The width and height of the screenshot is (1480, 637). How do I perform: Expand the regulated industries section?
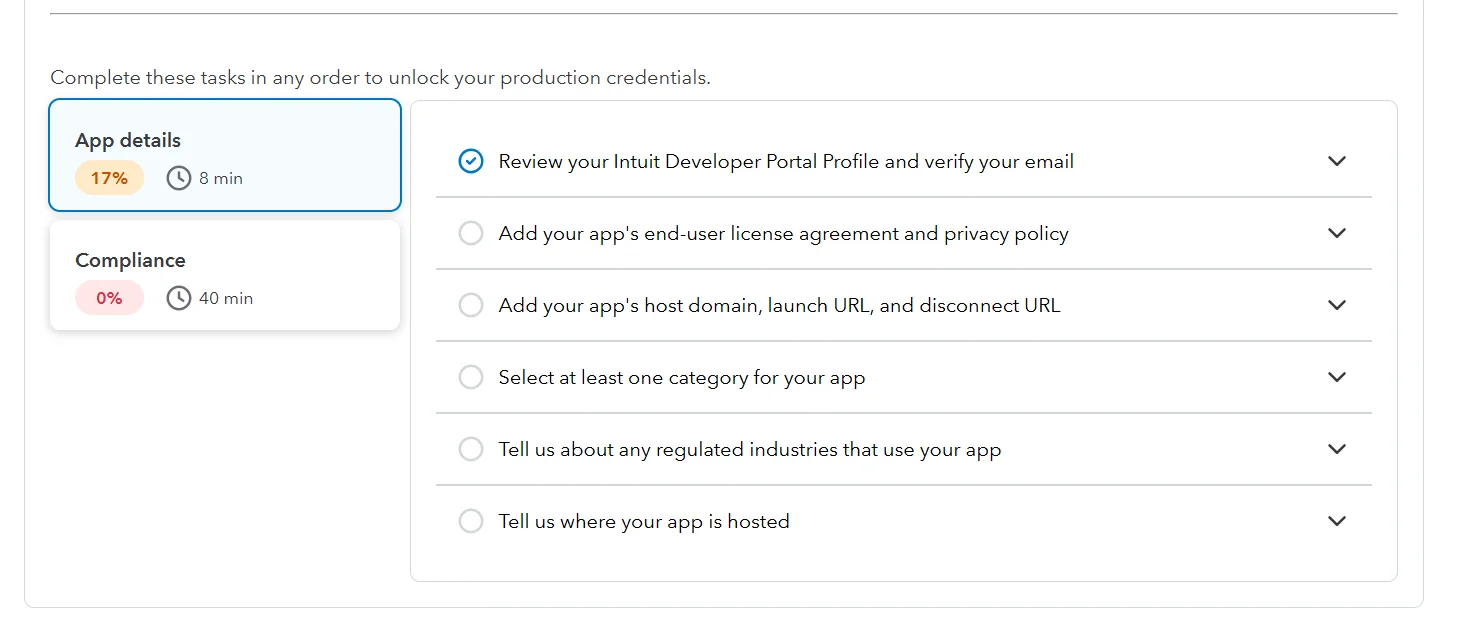[1337, 449]
